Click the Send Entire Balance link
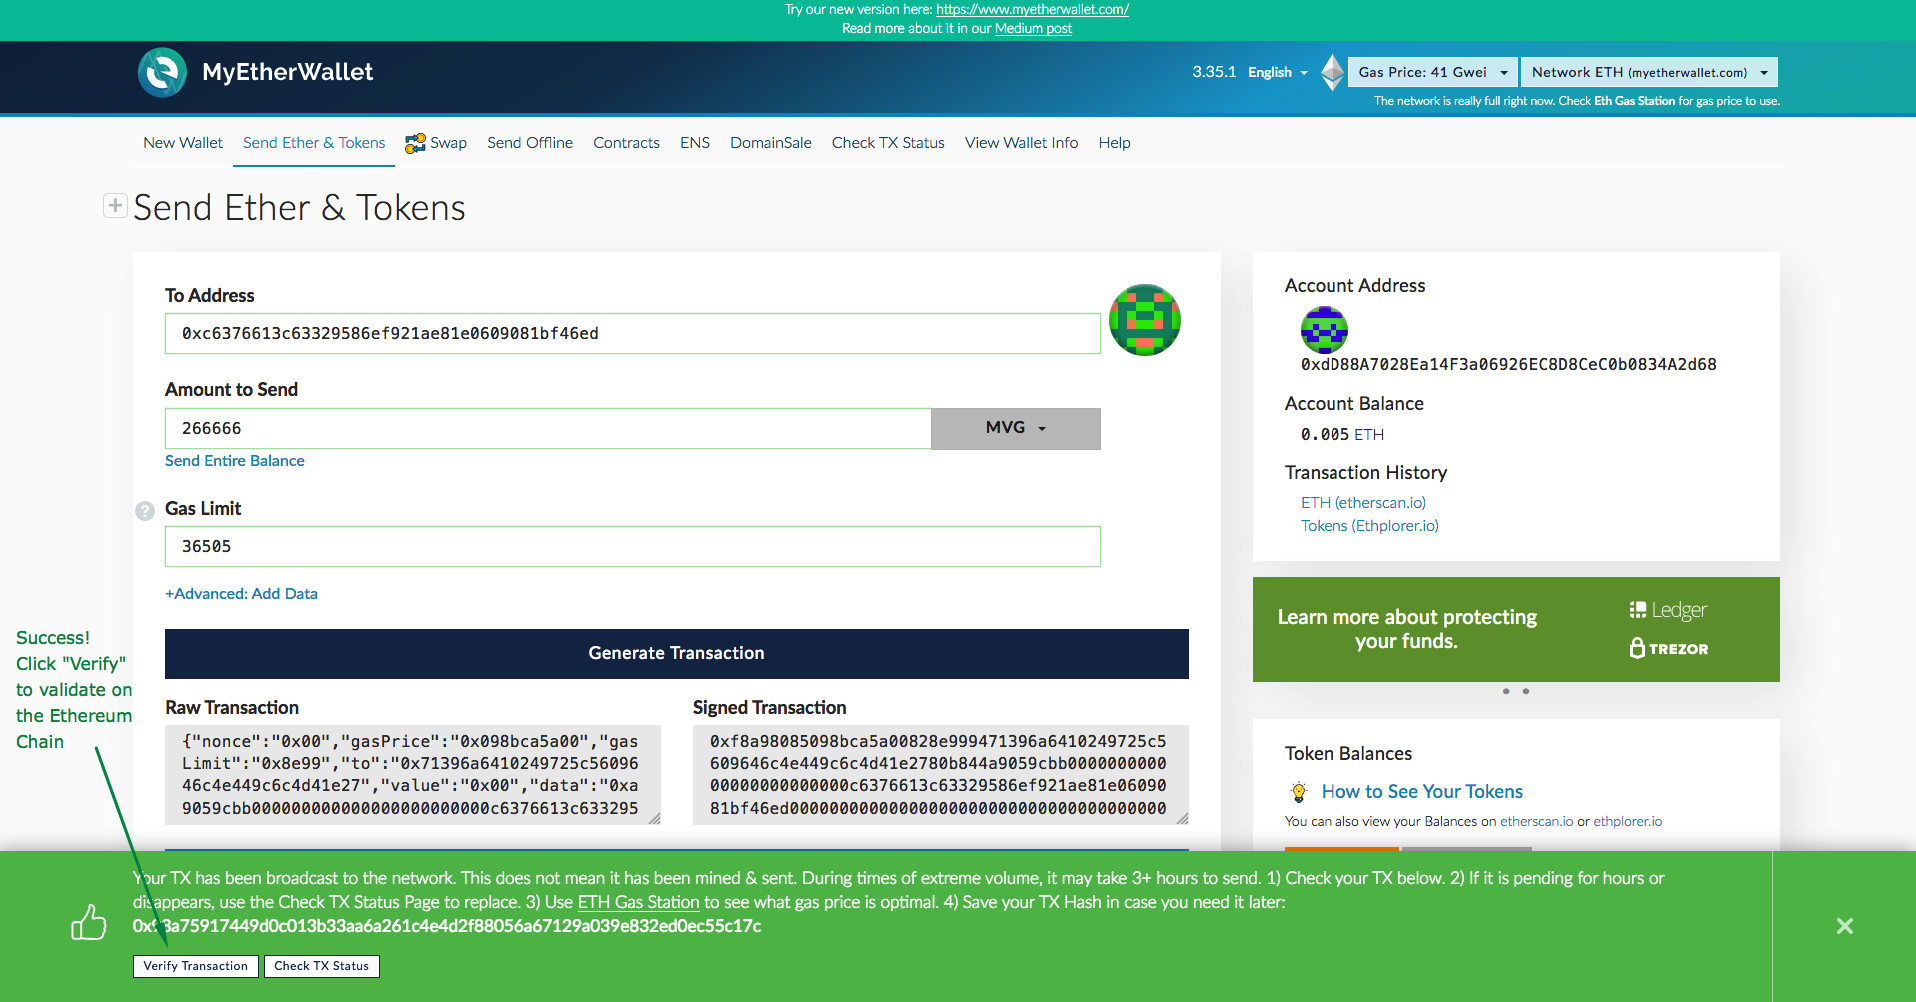 pos(235,461)
